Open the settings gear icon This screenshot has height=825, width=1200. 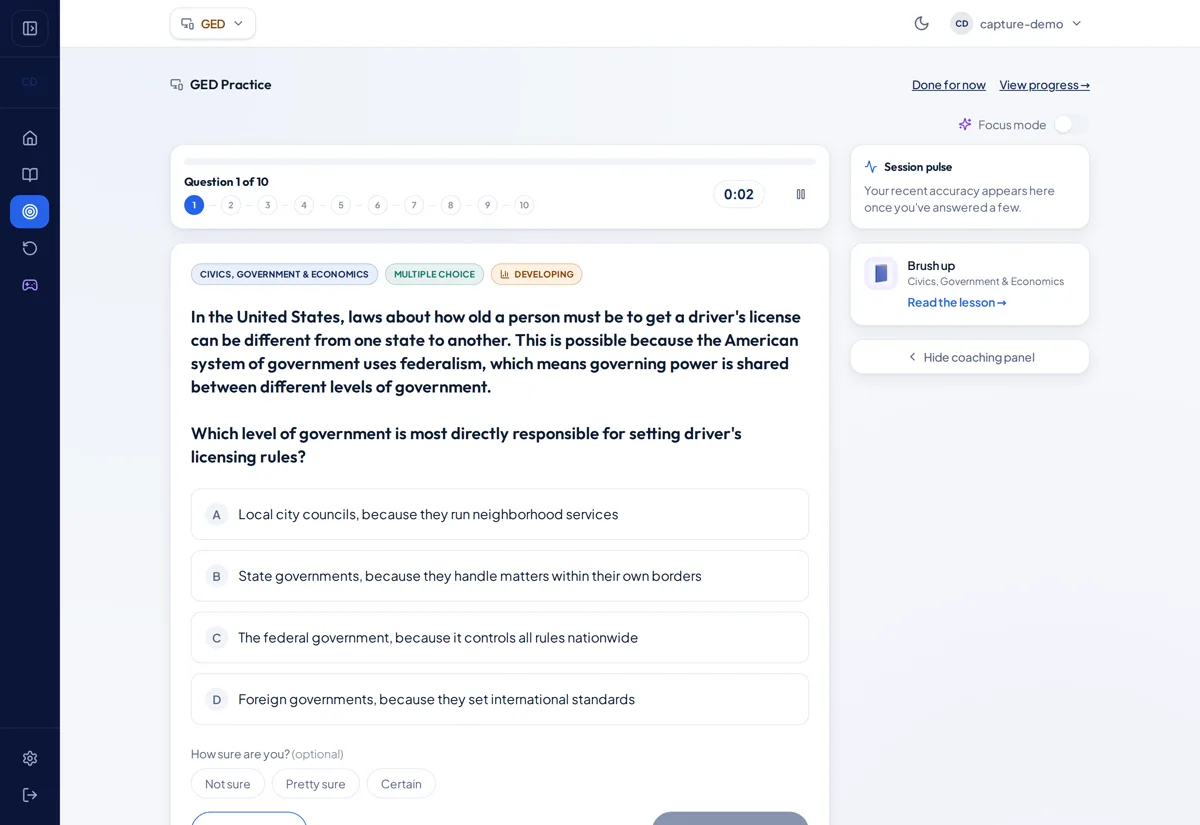(x=30, y=758)
